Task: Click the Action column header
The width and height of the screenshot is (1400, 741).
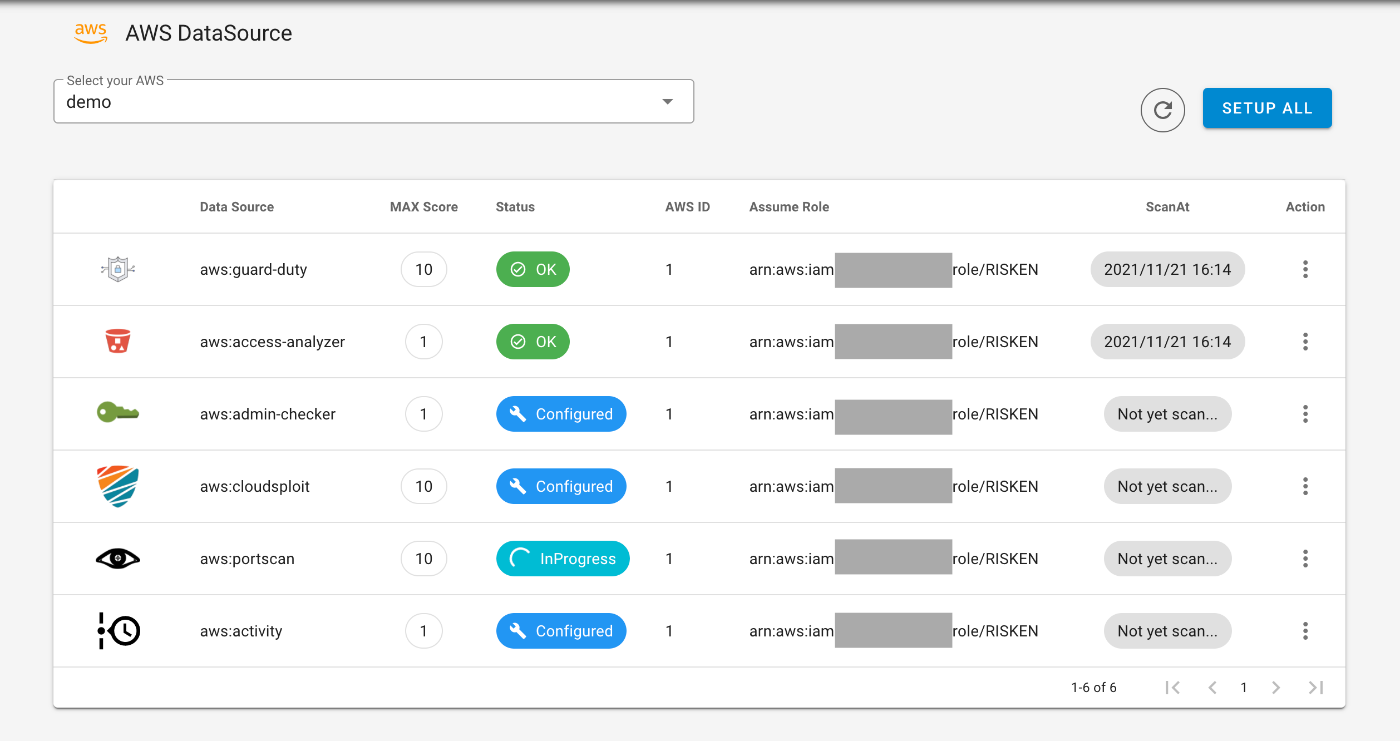Action: coord(1305,207)
